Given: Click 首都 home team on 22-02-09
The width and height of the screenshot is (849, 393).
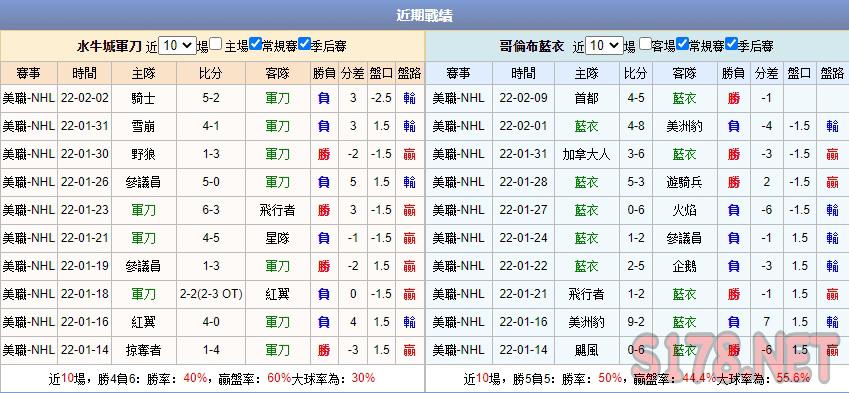Looking at the screenshot, I should coord(586,99).
